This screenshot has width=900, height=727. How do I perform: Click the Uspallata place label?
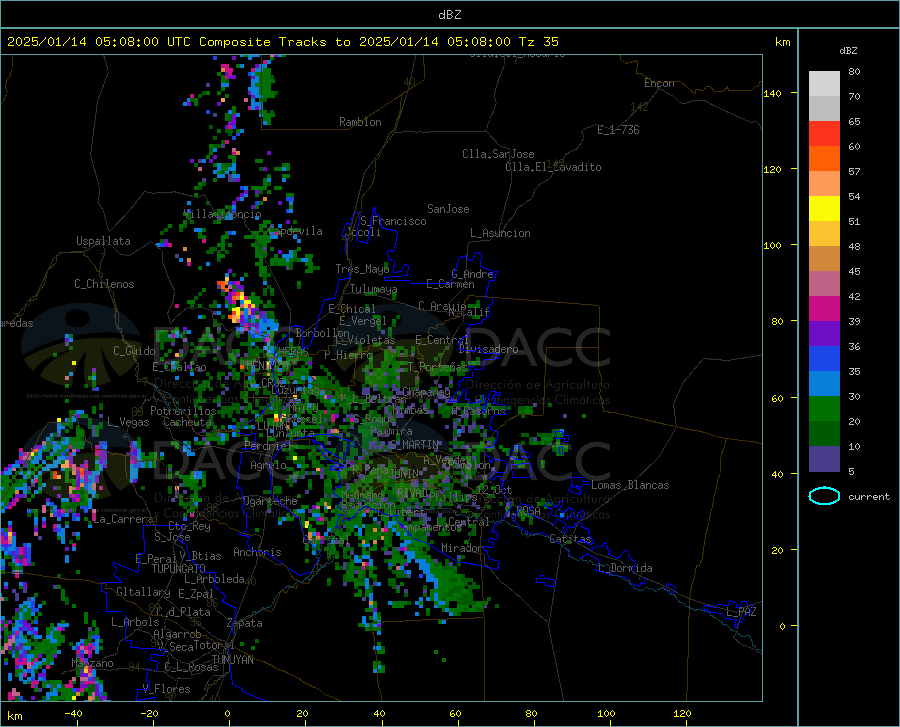point(103,241)
